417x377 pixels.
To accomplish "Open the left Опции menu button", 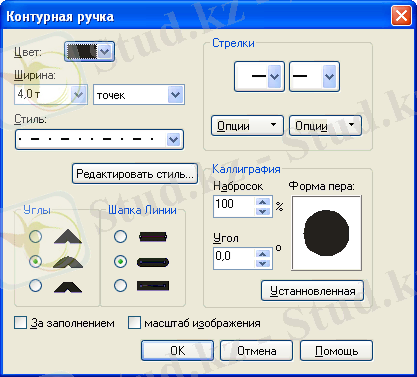I will pyautogui.click(x=247, y=126).
